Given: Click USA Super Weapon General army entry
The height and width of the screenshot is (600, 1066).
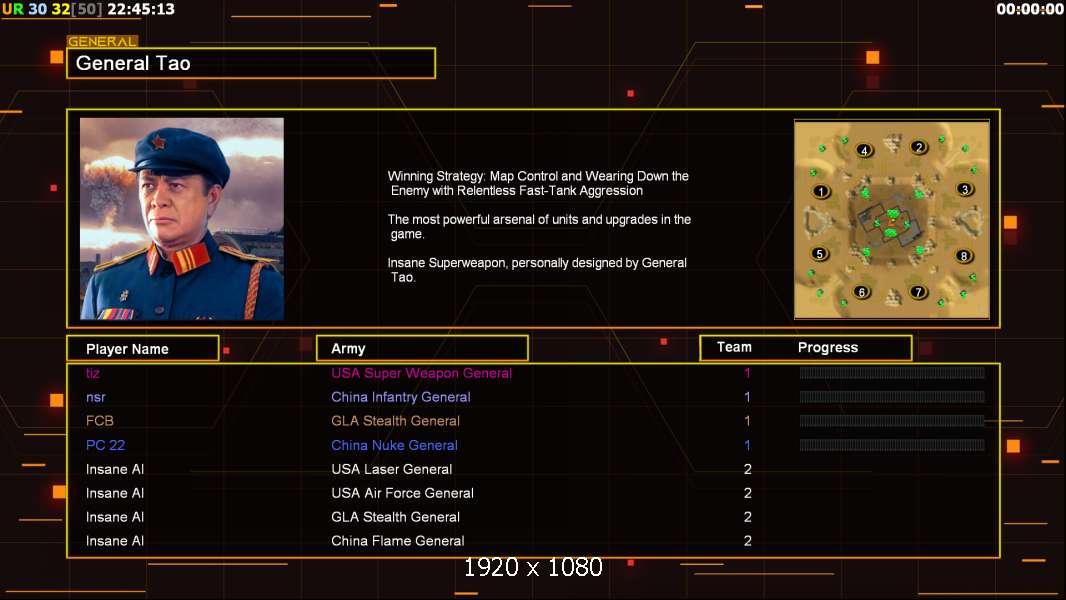Looking at the screenshot, I should [422, 373].
